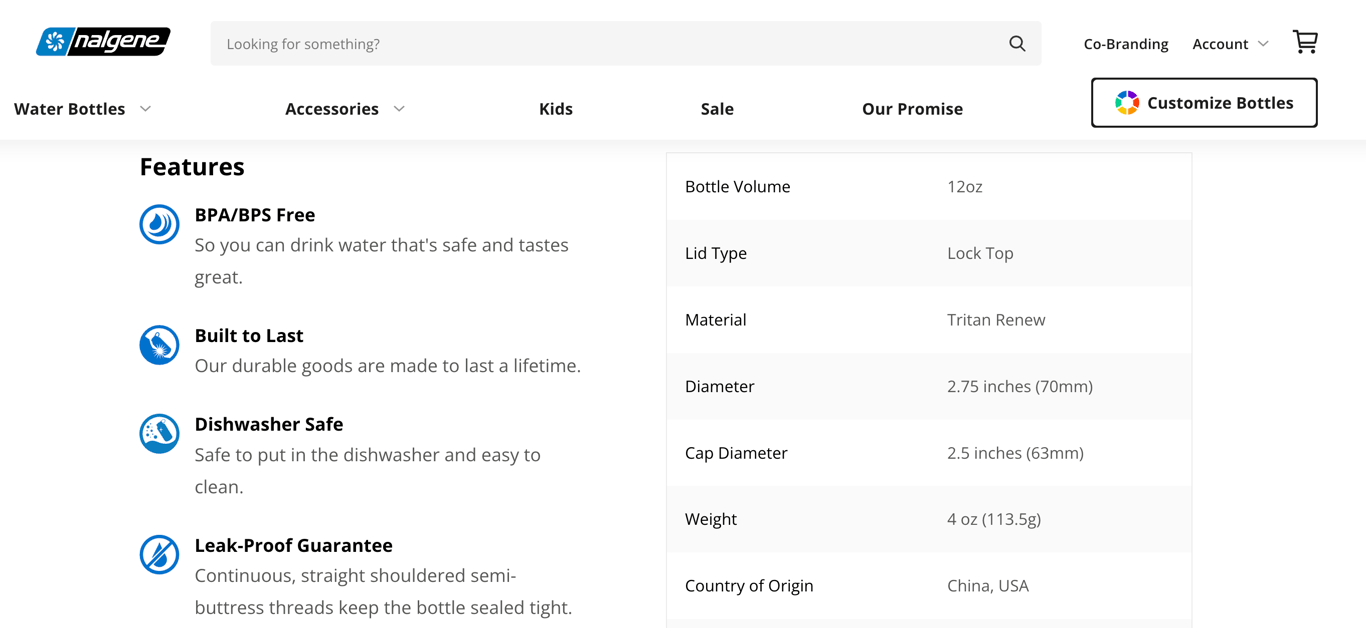
Task: Click the Dishwasher Safe feature icon
Action: click(x=159, y=434)
